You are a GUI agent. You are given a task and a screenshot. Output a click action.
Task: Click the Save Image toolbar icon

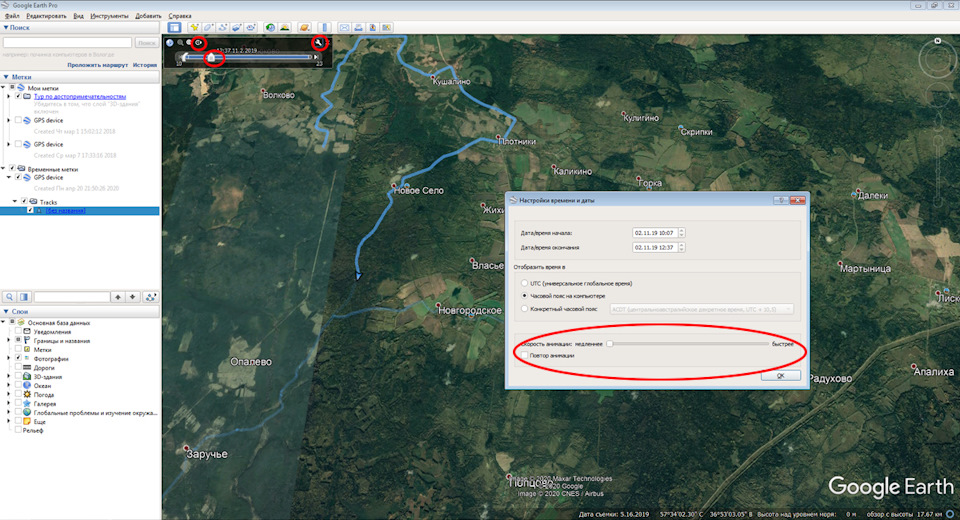[x=372, y=28]
